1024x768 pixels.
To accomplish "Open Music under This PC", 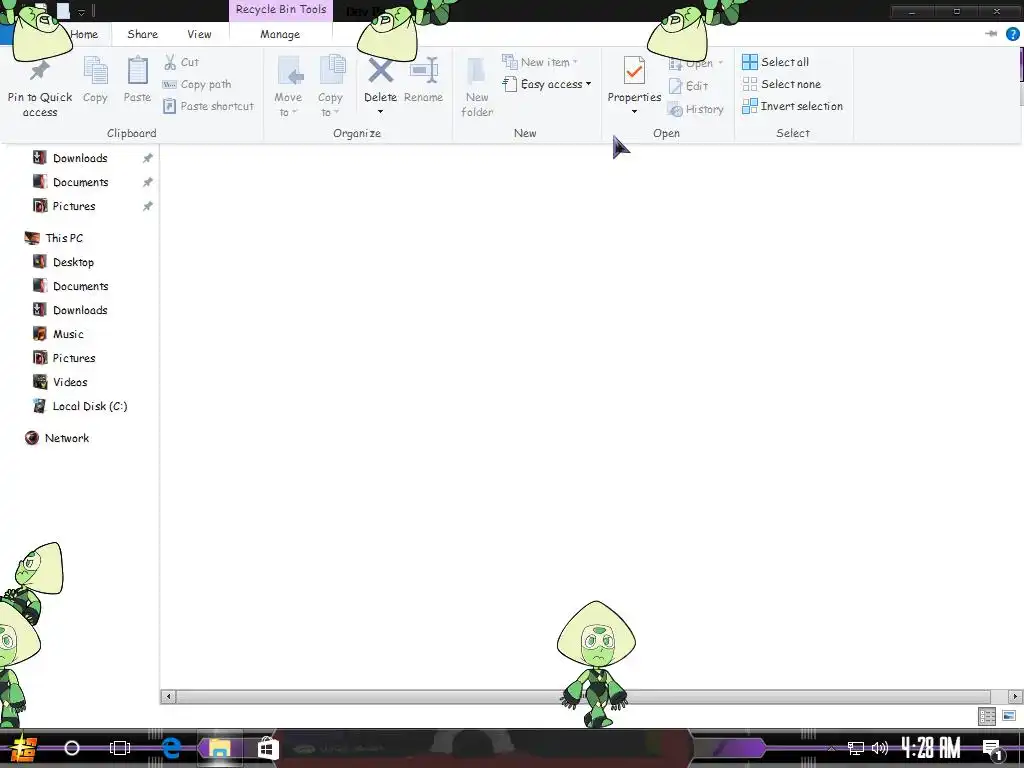I will (68, 334).
